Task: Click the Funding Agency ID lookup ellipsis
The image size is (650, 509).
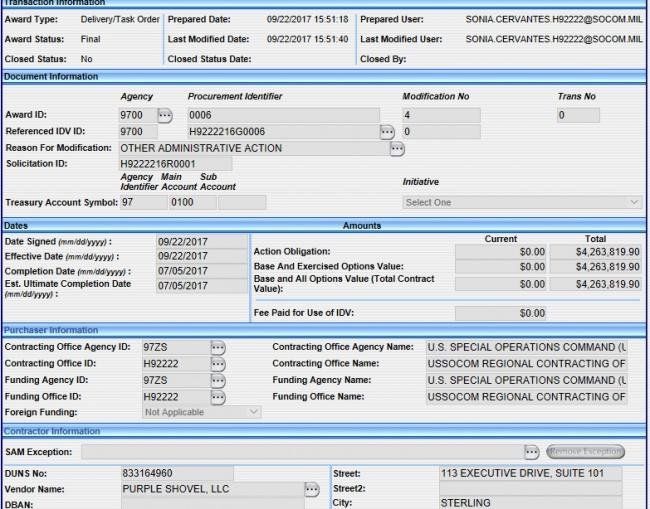Action: [x=218, y=380]
